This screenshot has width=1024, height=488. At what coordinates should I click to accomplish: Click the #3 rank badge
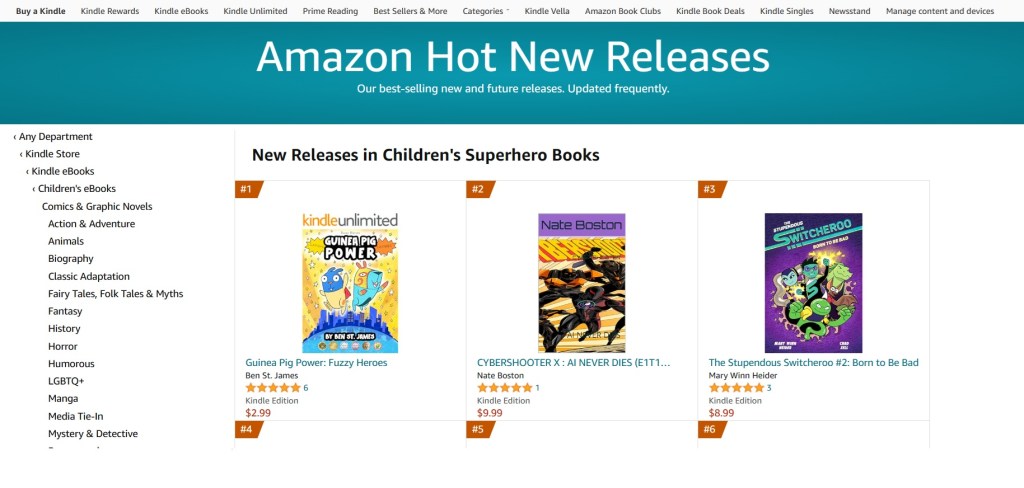(x=711, y=189)
